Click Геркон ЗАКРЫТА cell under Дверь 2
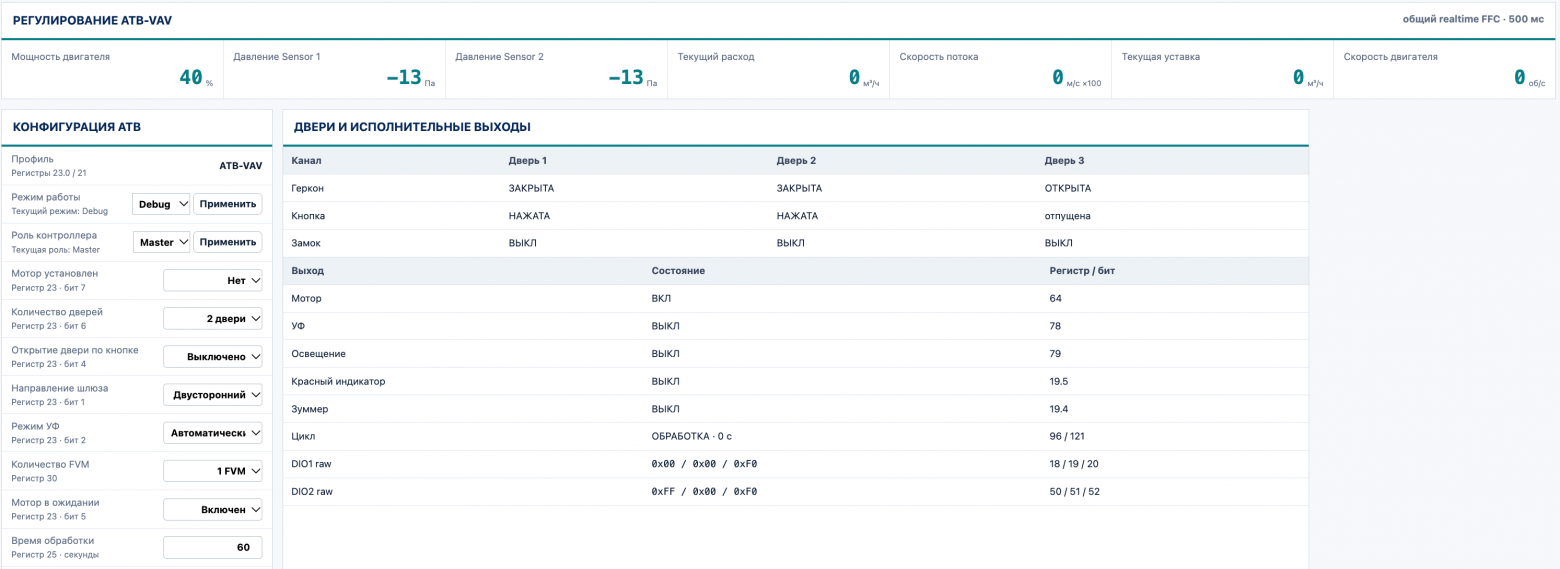Screen dimensions: 1560x569 point(799,188)
